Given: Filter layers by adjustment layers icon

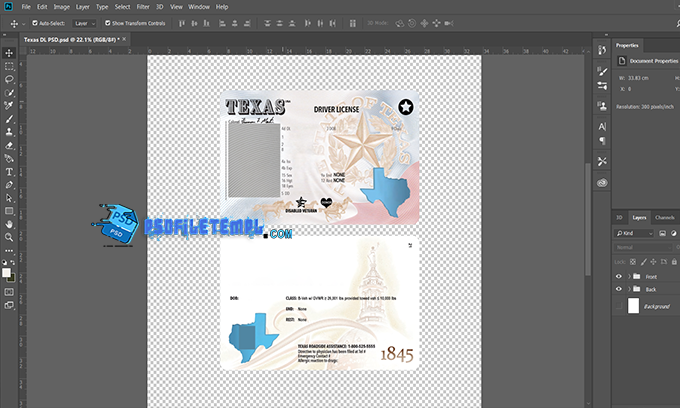Looking at the screenshot, I should pos(673,233).
